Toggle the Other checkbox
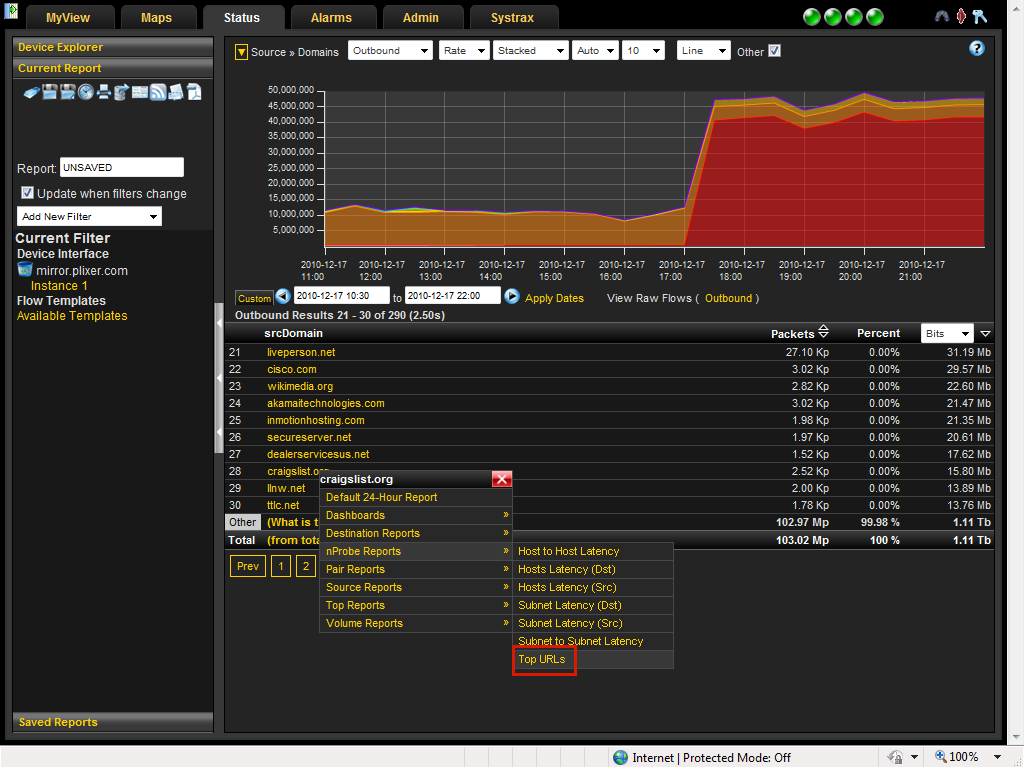Screen dimensions: 1024x768 [774, 51]
